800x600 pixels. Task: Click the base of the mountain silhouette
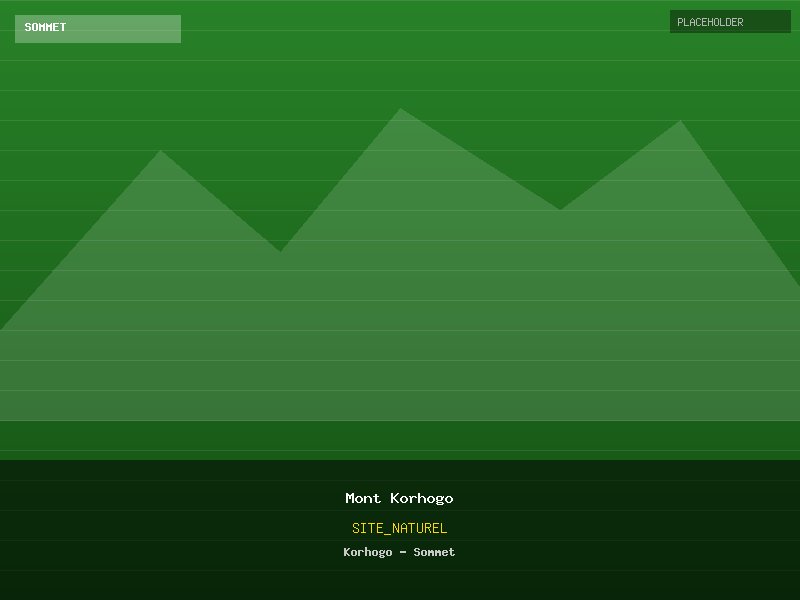coord(400,405)
